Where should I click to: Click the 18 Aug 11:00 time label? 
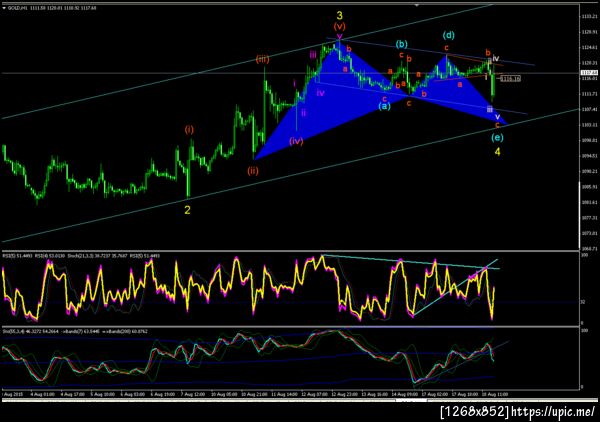point(494,394)
